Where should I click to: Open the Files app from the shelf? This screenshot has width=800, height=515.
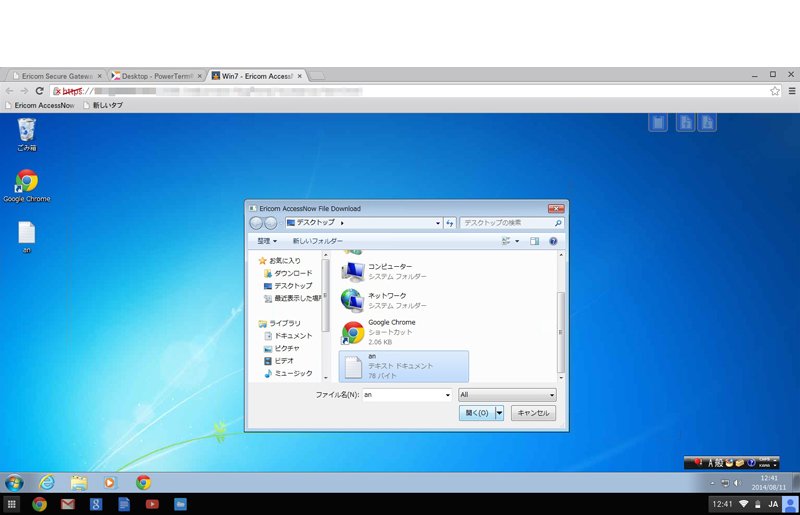pos(180,505)
